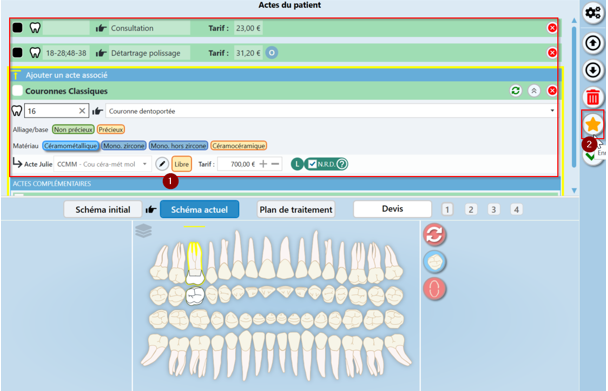Switch to Schéma initial tab
The image size is (608, 391).
pyautogui.click(x=103, y=209)
